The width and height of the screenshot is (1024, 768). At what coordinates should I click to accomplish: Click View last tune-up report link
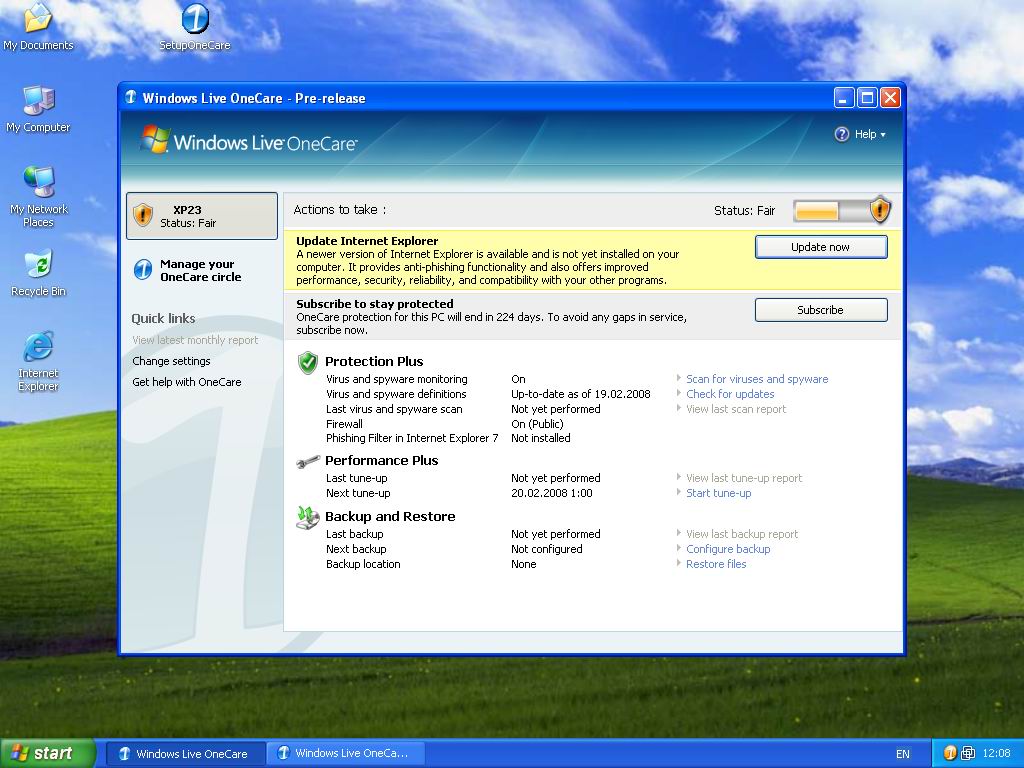(x=744, y=478)
